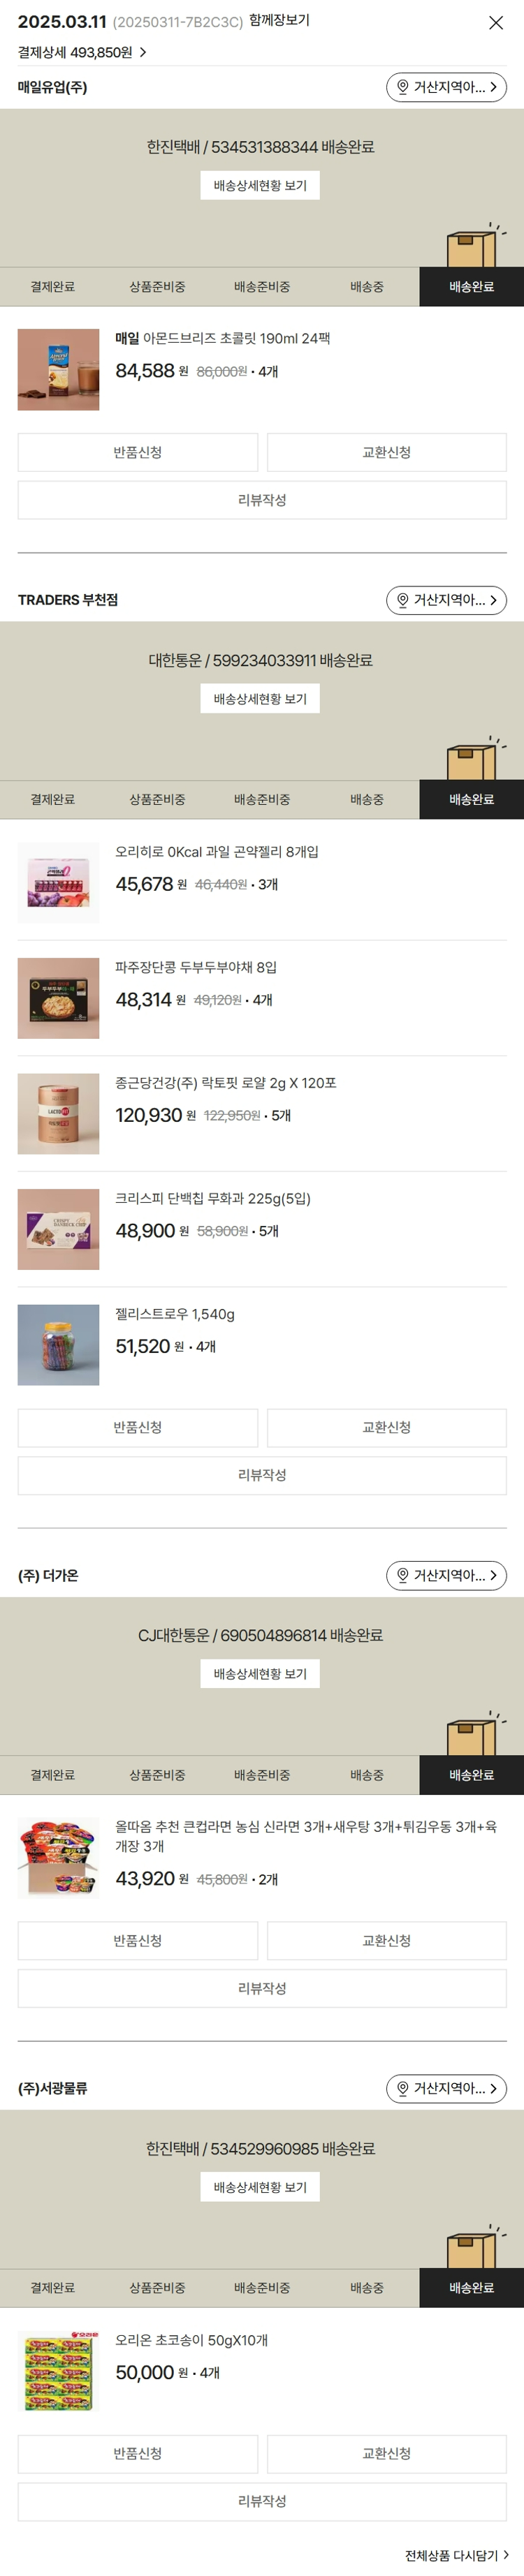
Task: Write review for 큰컵라면 order
Action: (262, 1988)
